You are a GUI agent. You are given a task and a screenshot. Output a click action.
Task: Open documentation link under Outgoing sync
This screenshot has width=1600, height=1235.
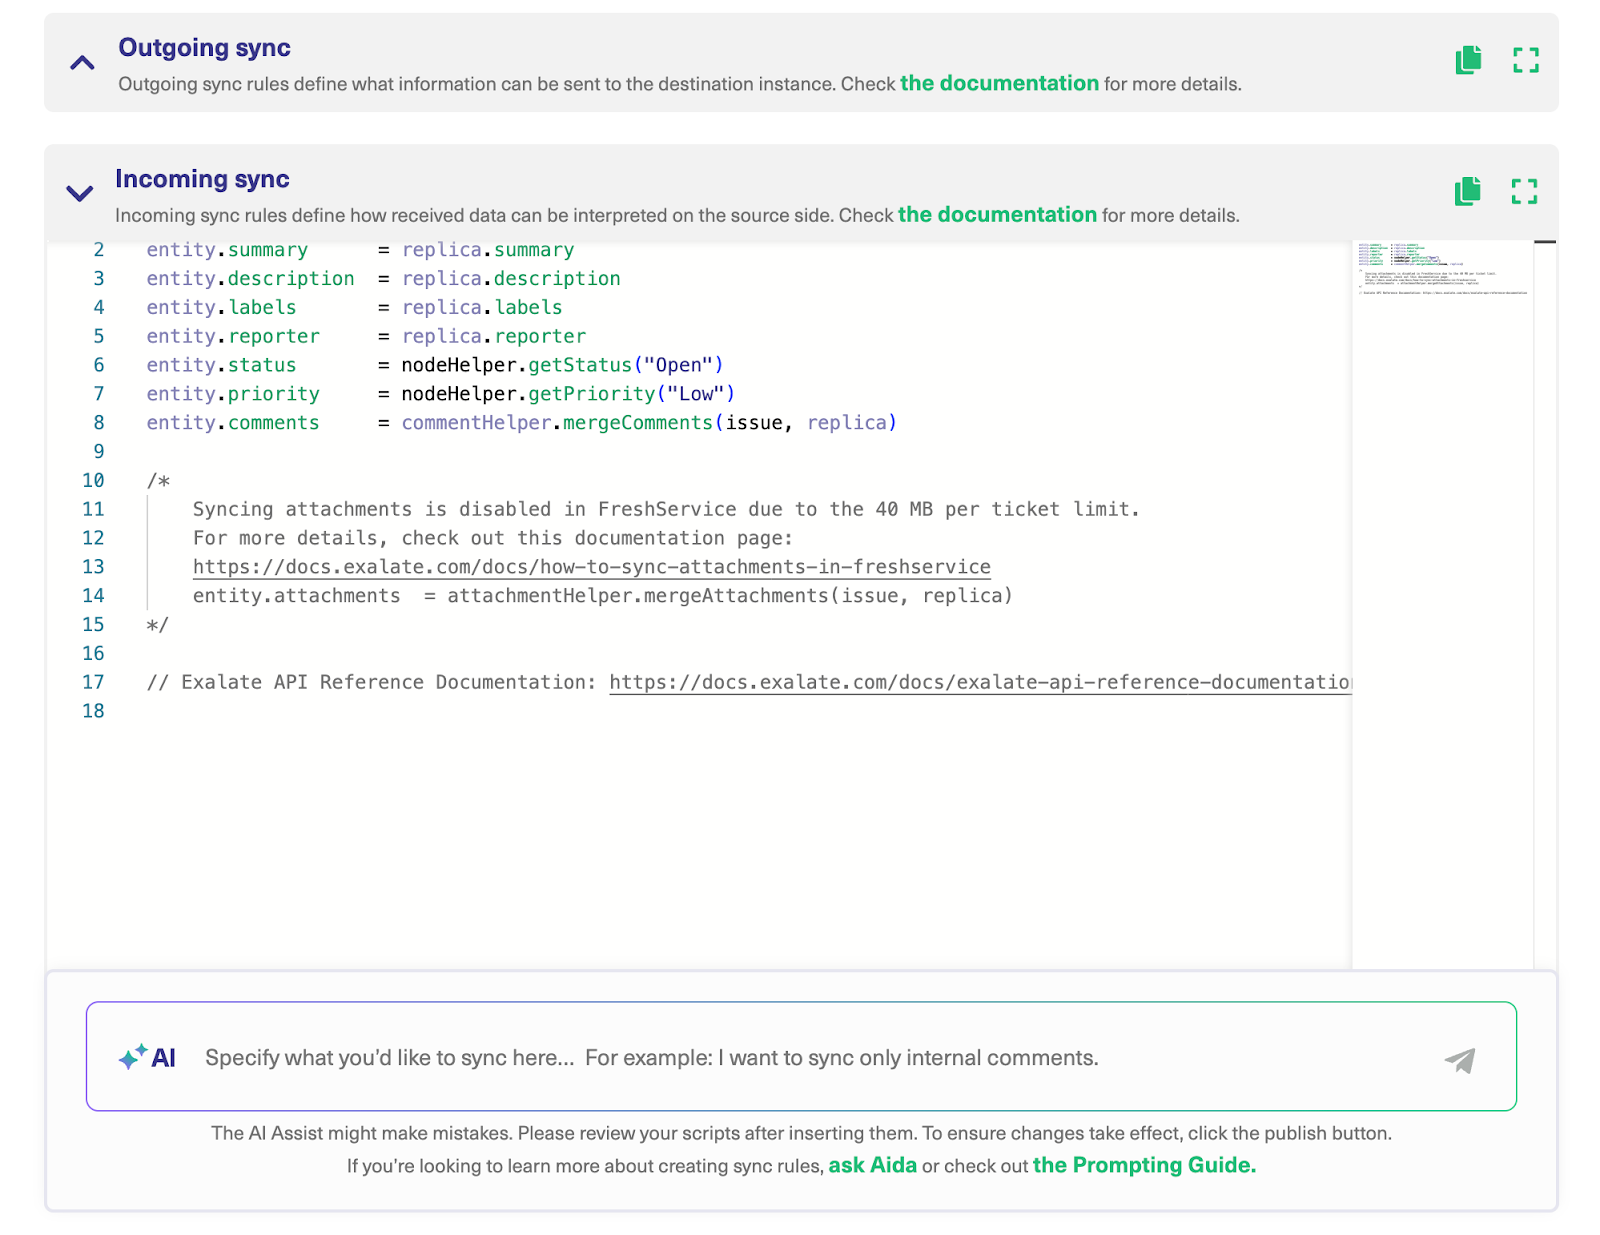point(998,83)
